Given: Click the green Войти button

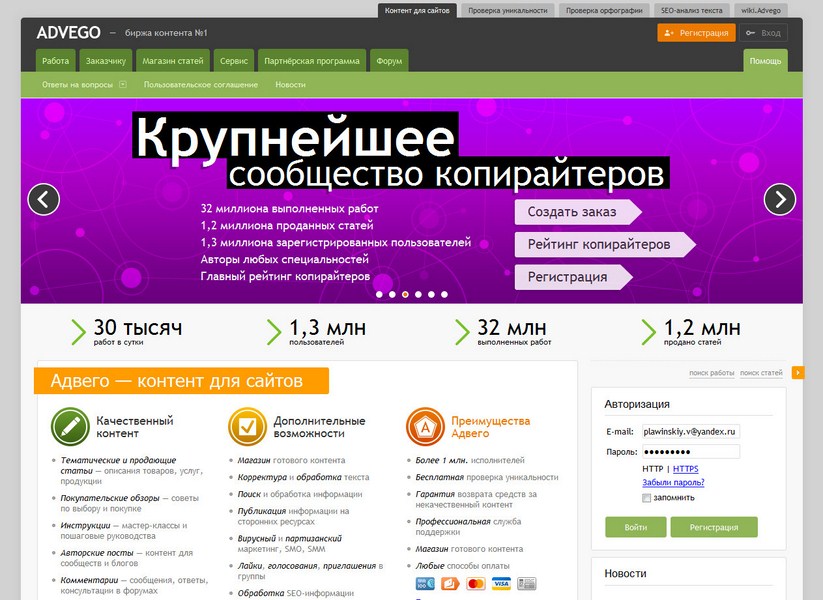Looking at the screenshot, I should (636, 527).
